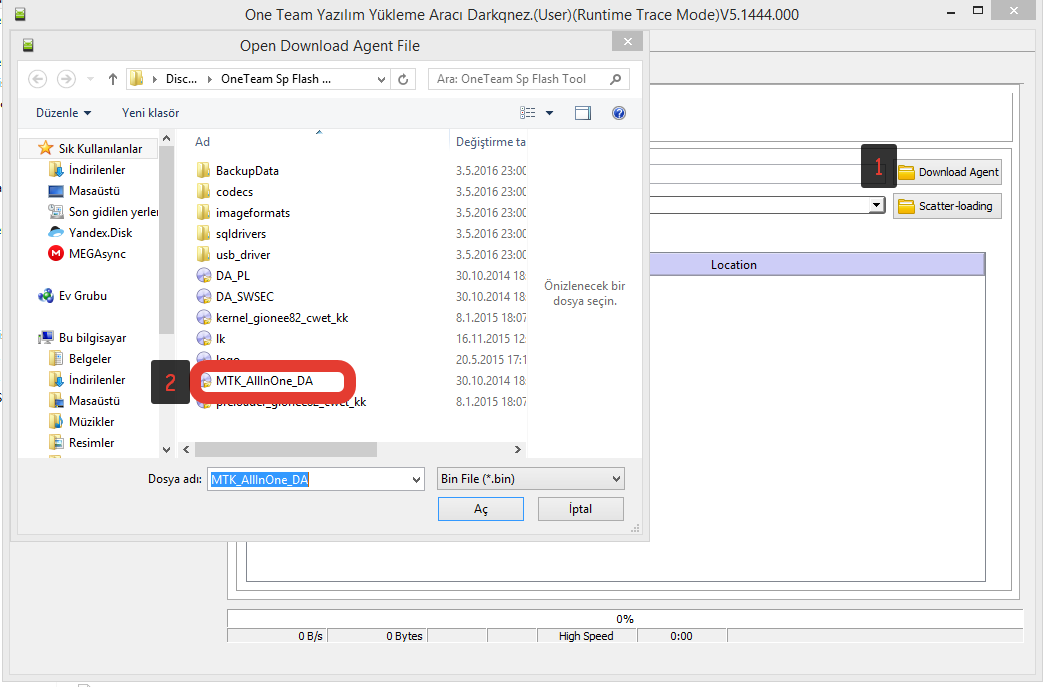Open the Bin File type dropdown

[x=530, y=479]
